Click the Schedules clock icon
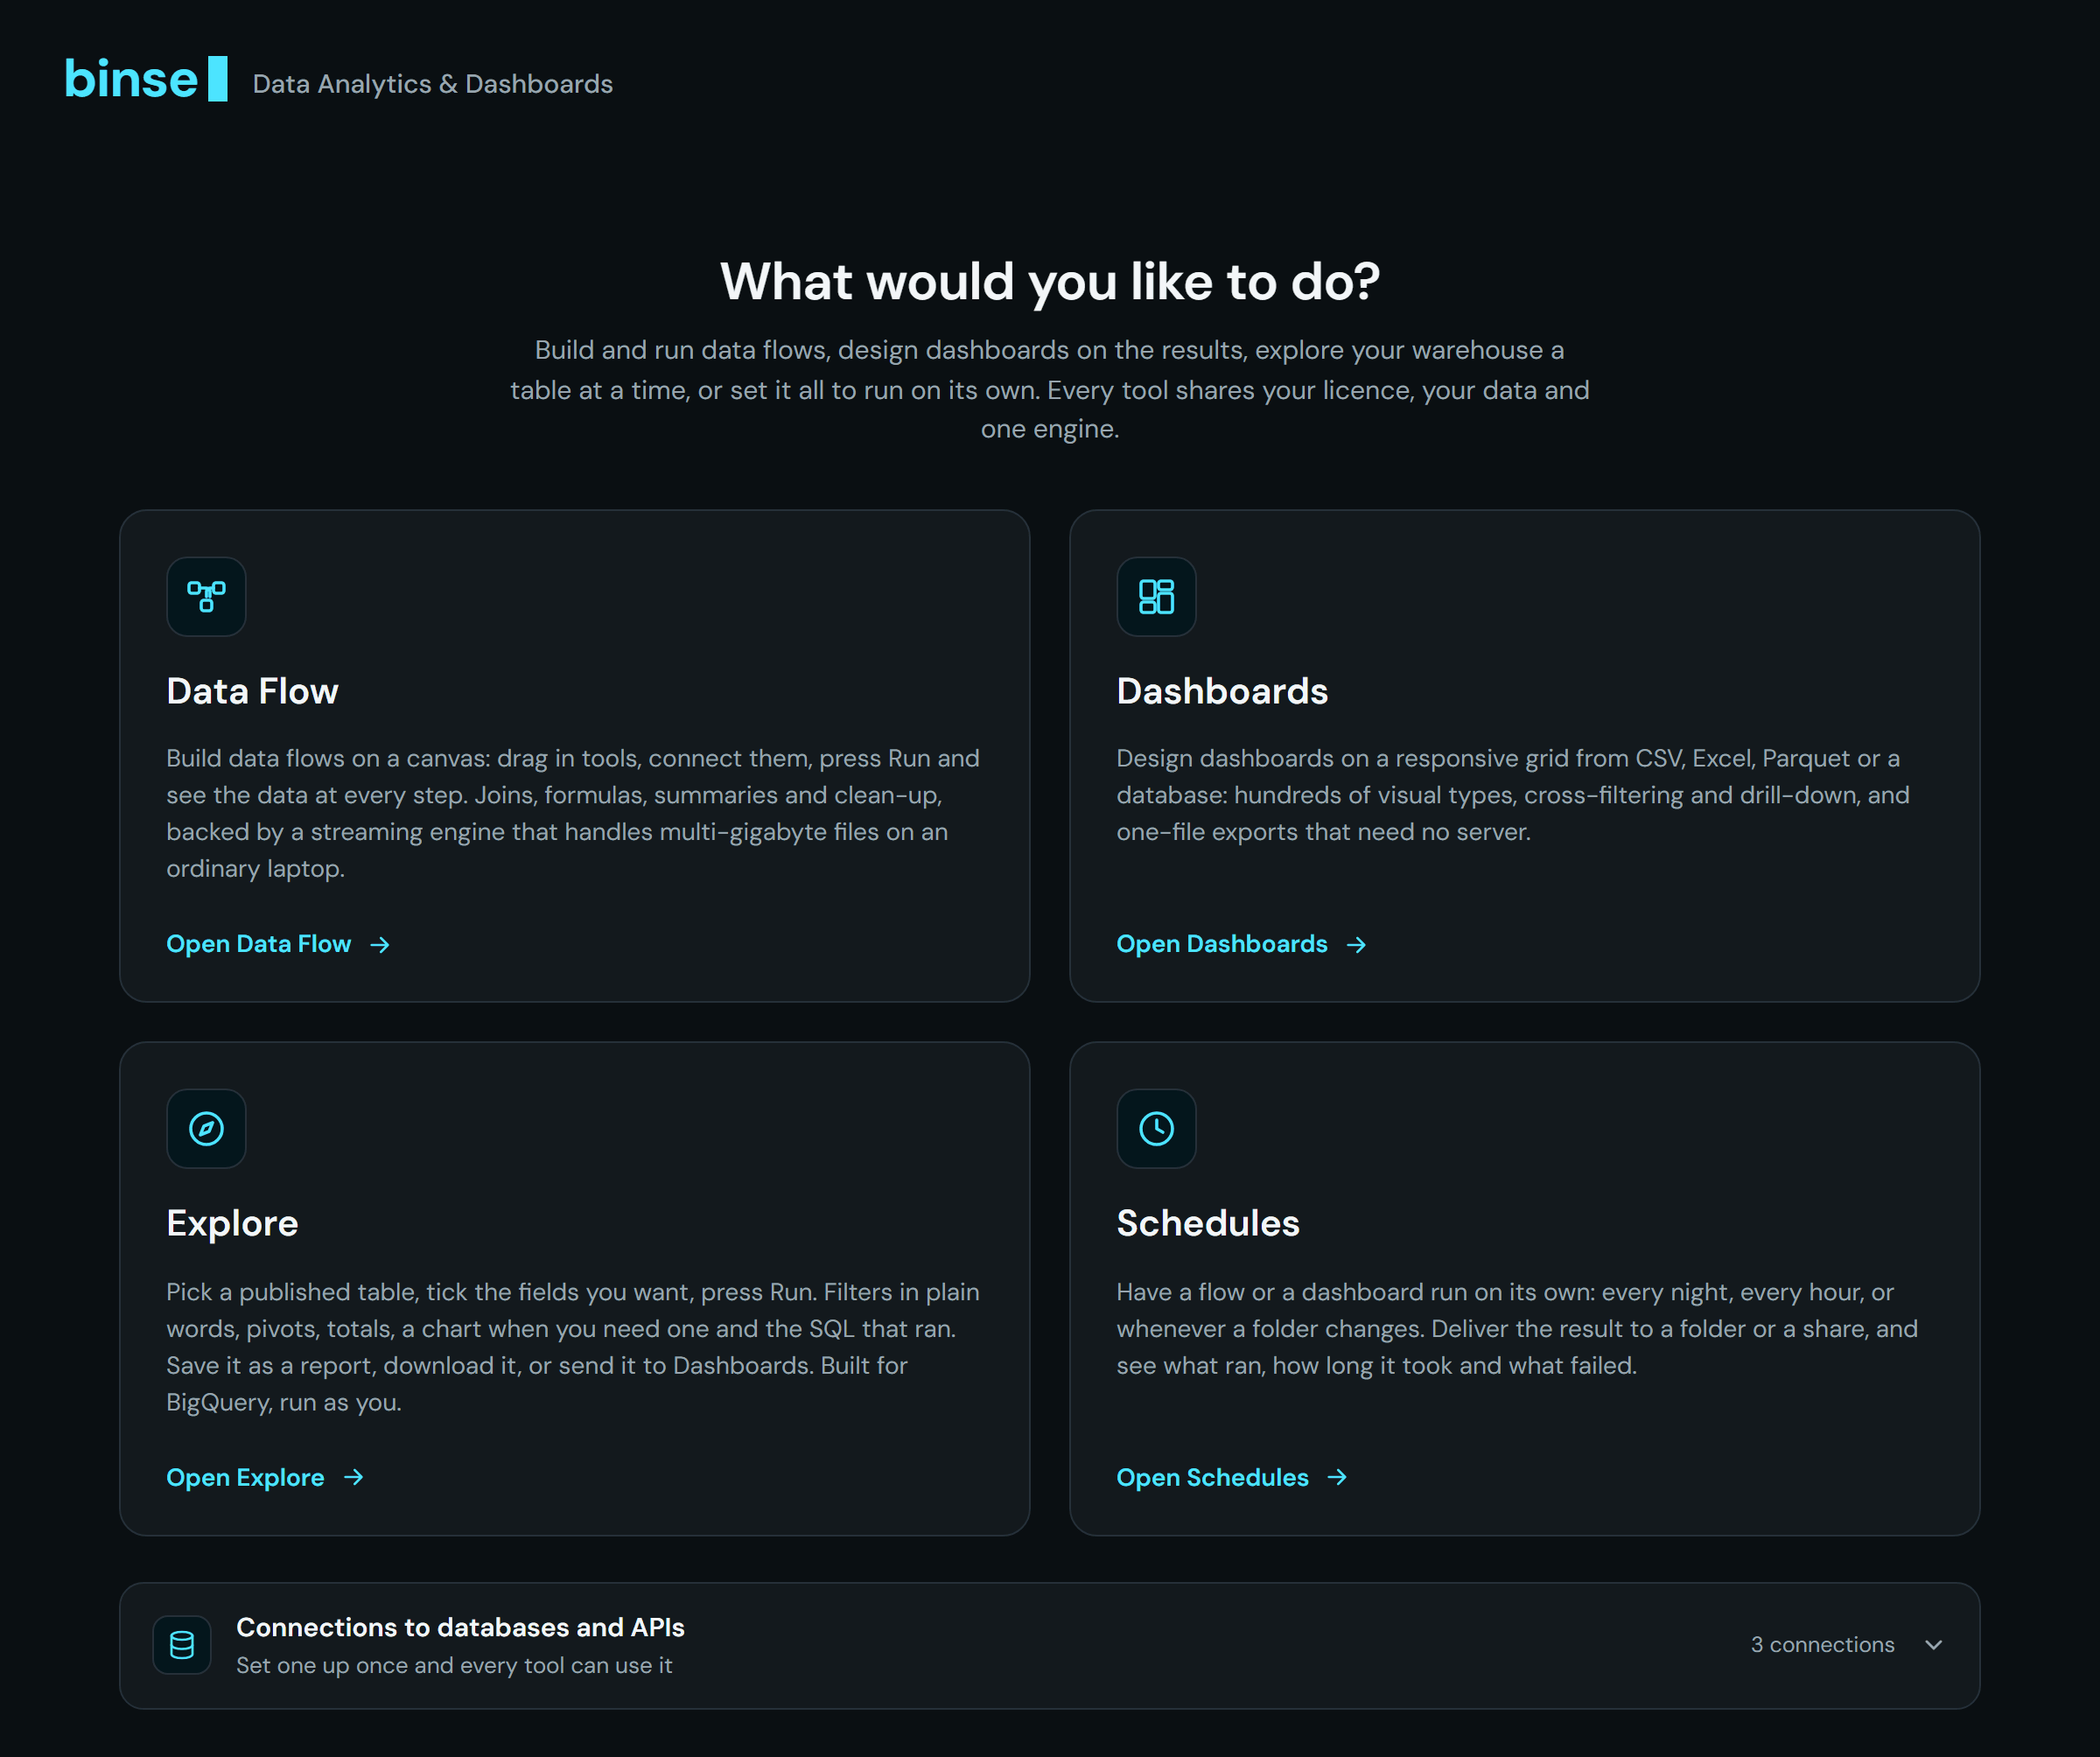2100x1757 pixels. click(1156, 1128)
